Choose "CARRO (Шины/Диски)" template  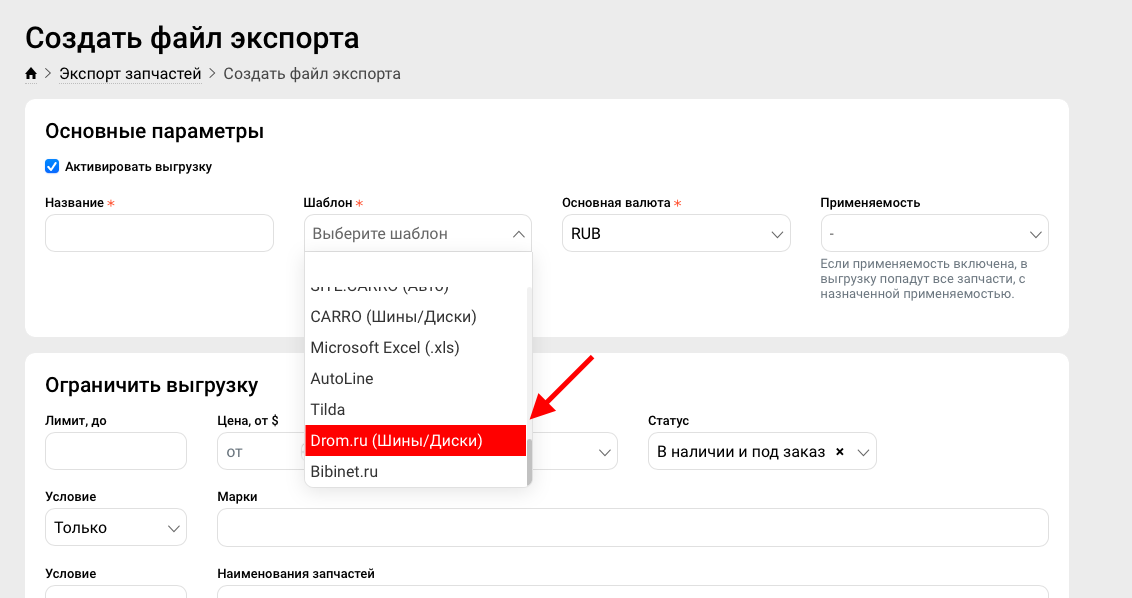[395, 316]
